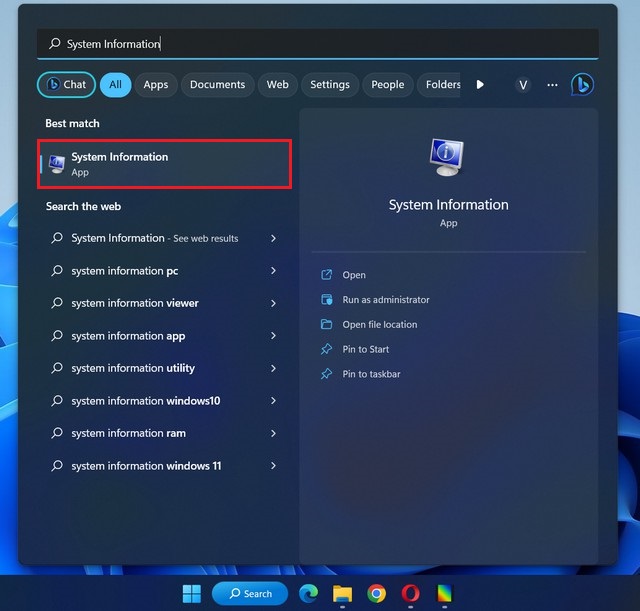Select suggestion 'system information utility'
640x611 pixels.
point(164,368)
